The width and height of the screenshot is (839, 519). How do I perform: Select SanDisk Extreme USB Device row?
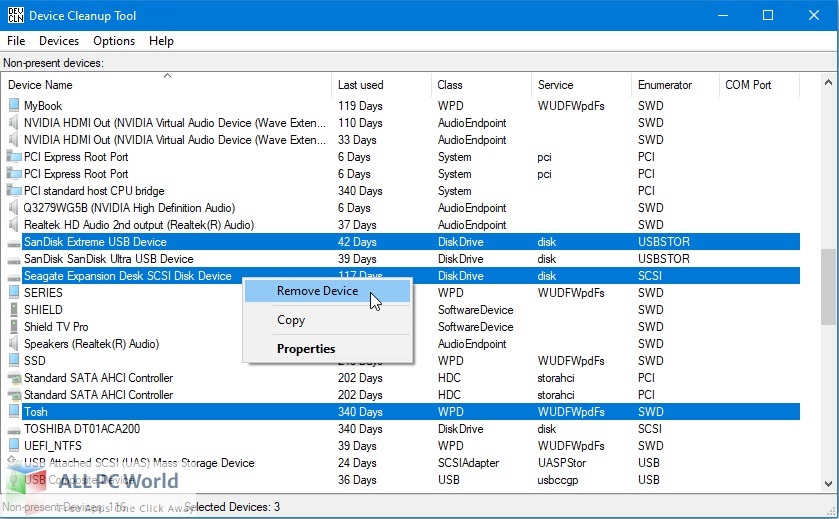click(402, 242)
